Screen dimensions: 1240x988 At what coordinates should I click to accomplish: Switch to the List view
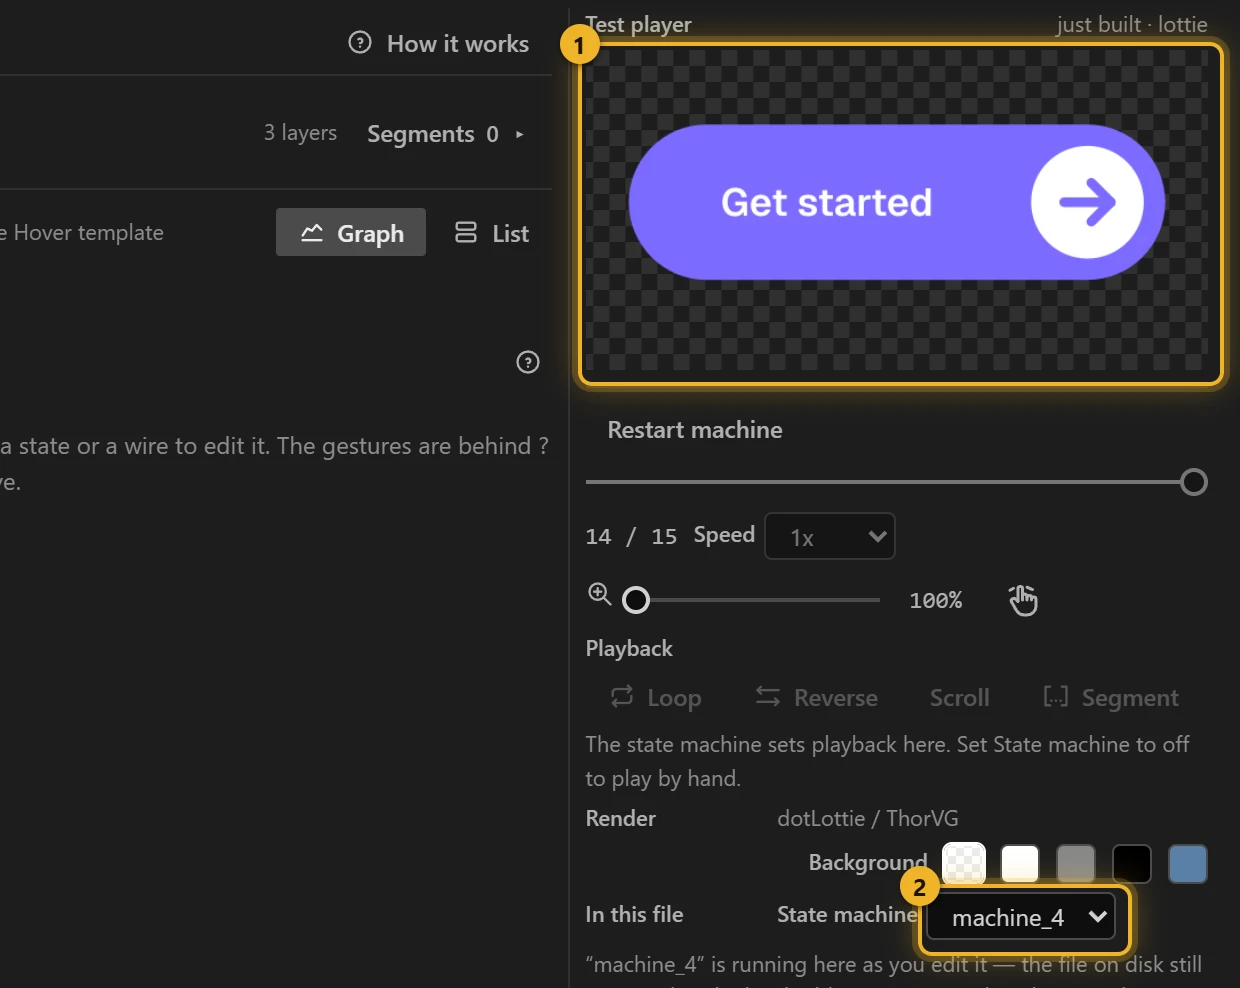[x=492, y=233]
